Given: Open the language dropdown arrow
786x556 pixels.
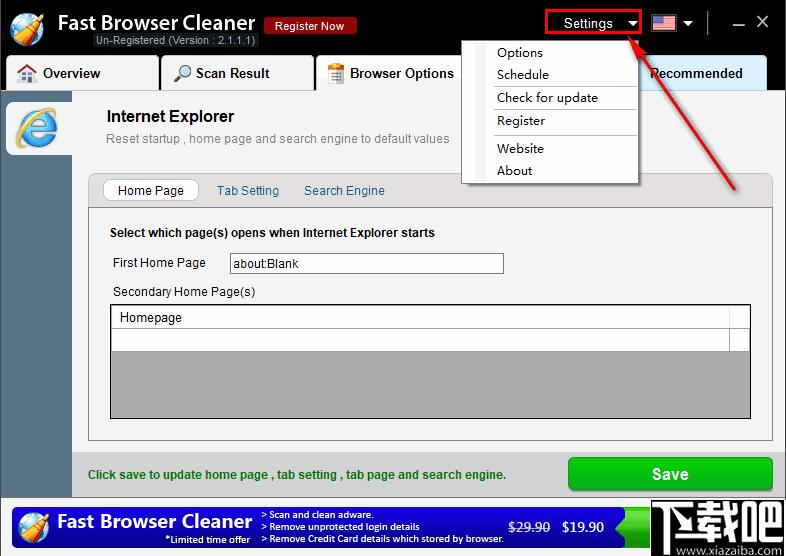Looking at the screenshot, I should [x=688, y=23].
